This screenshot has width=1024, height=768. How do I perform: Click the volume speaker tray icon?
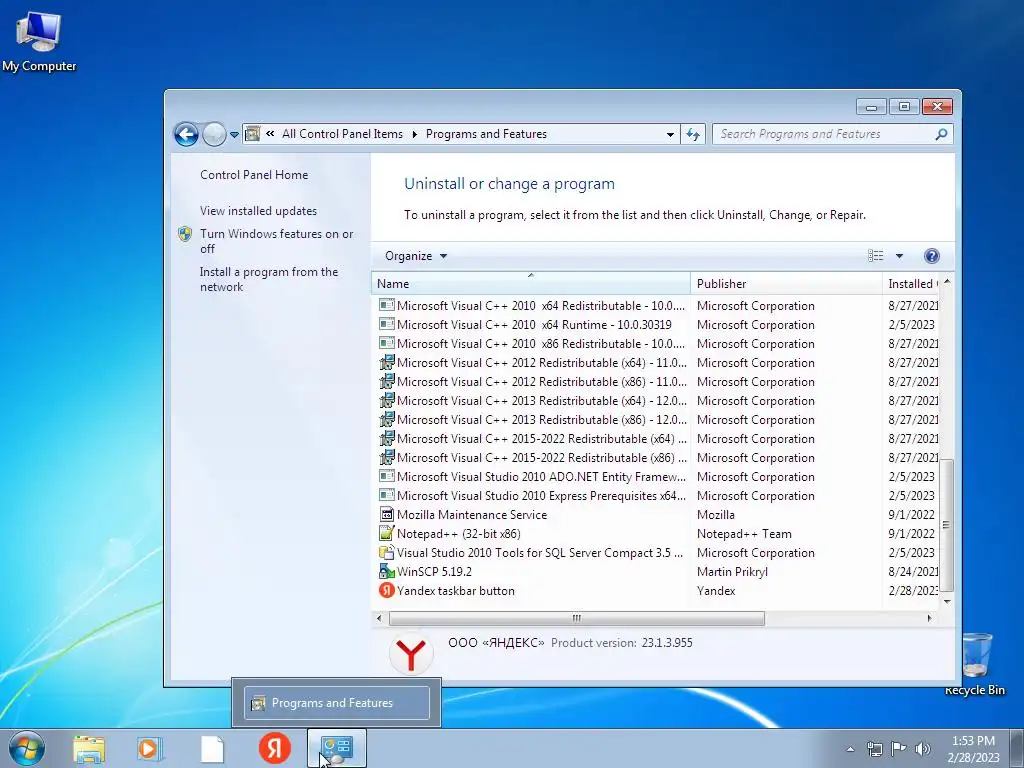click(x=922, y=749)
